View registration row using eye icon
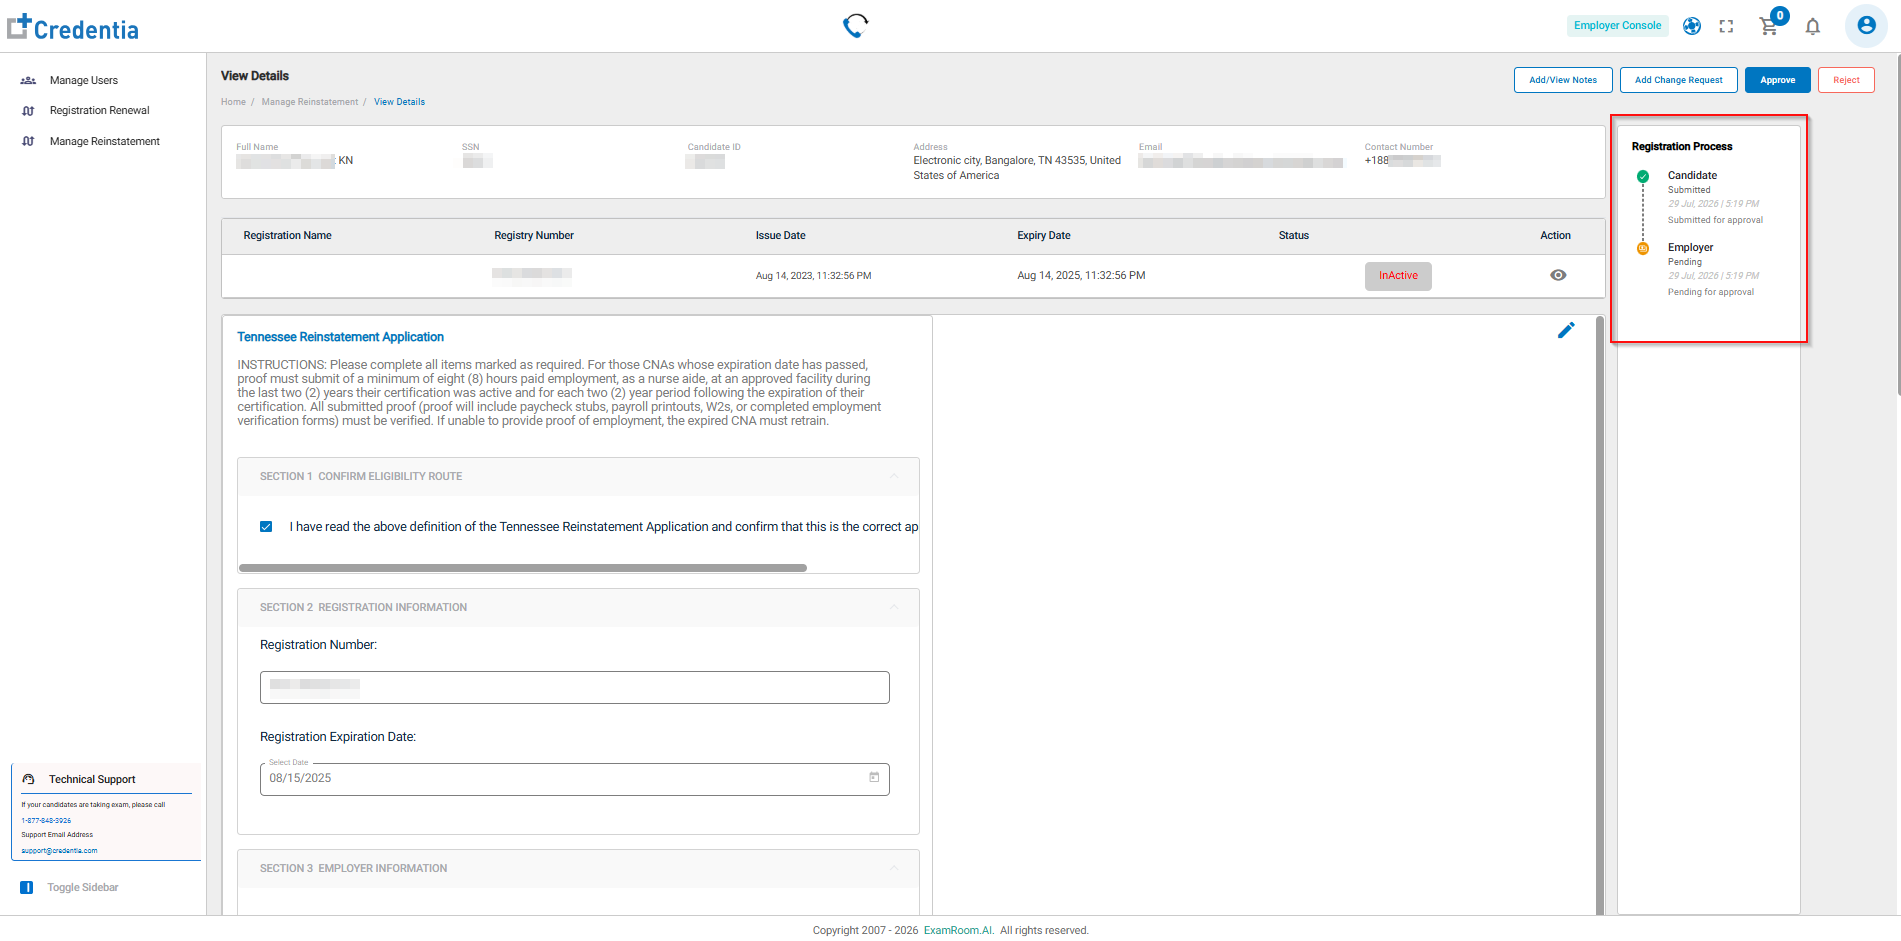The width and height of the screenshot is (1901, 941). [x=1558, y=275]
